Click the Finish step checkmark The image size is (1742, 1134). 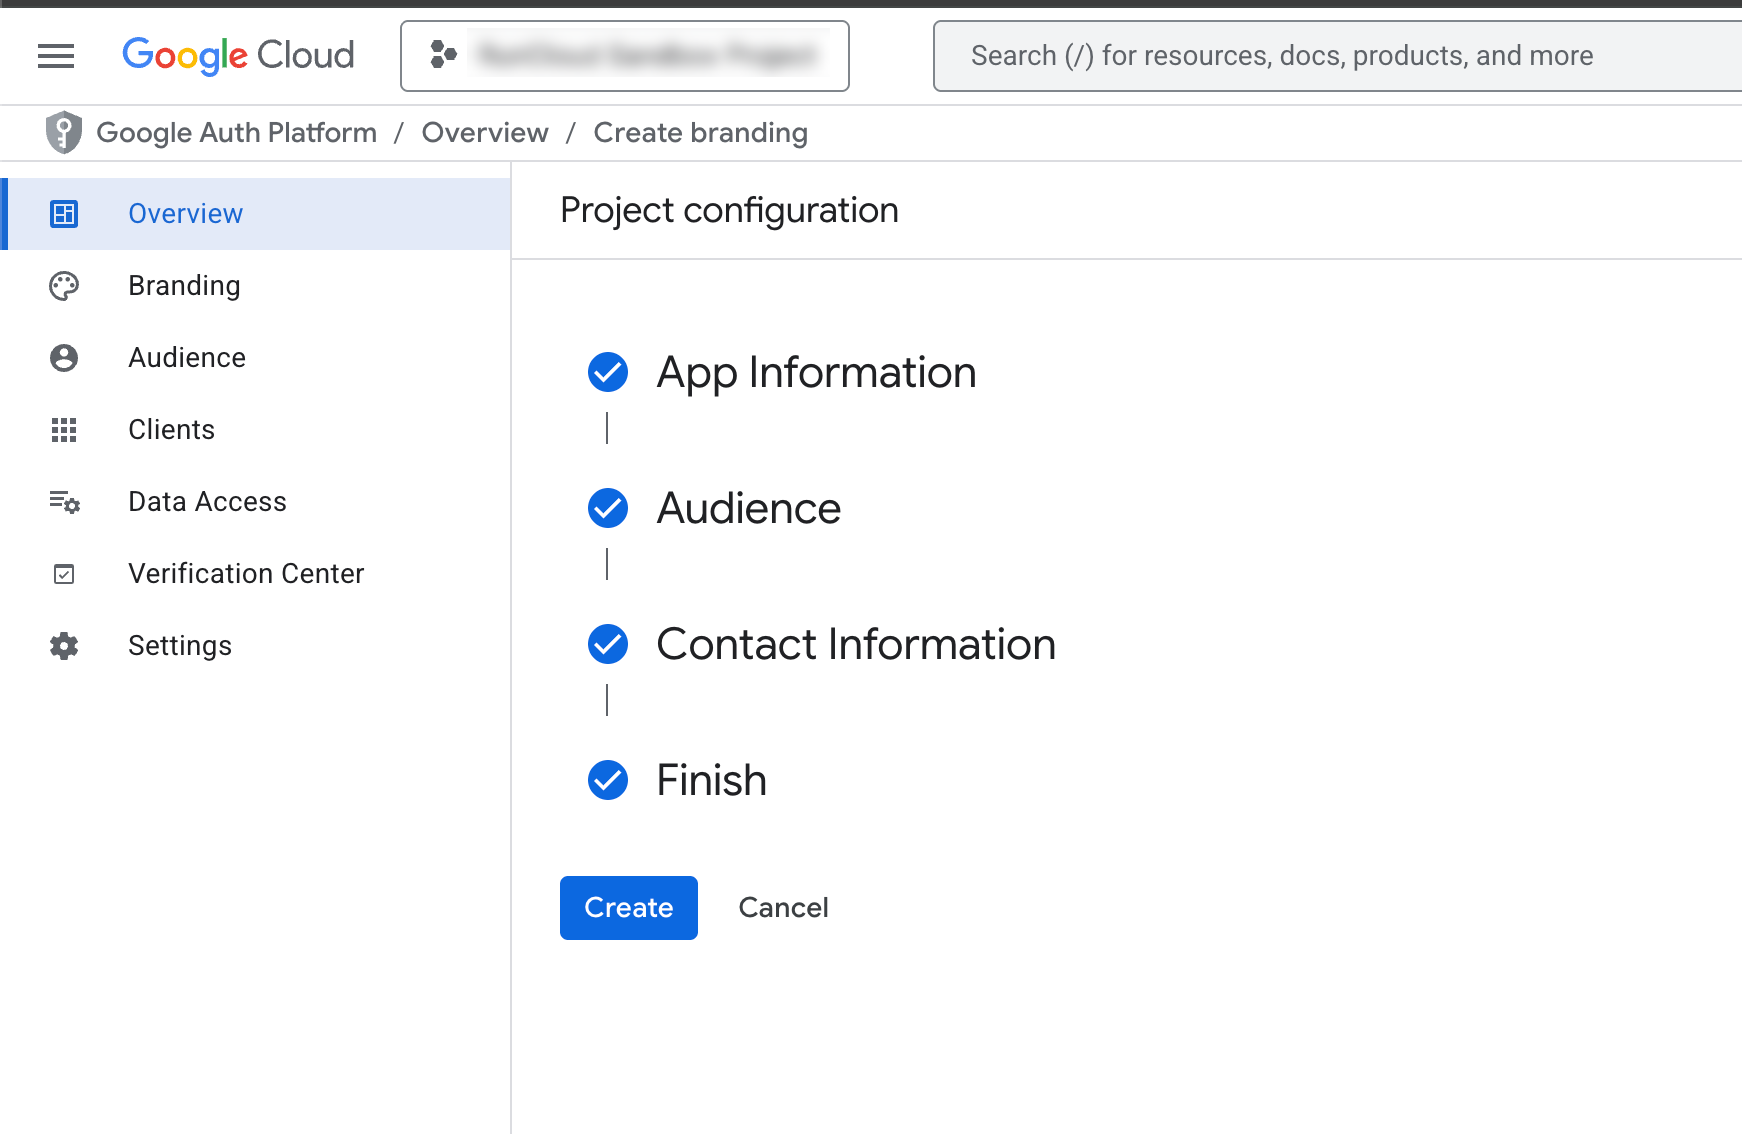coord(608,780)
